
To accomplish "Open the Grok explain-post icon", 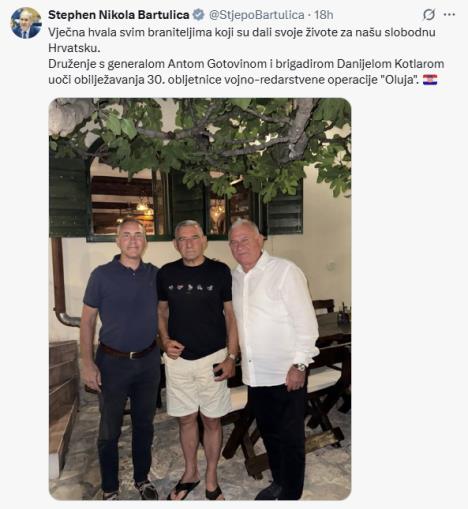I will pyautogui.click(x=429, y=15).
